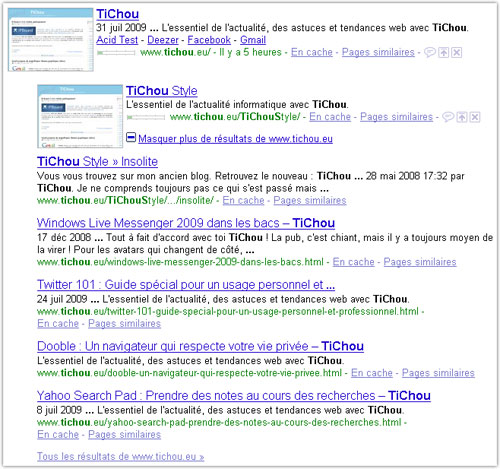Remove the TiChou Style result with X icon
This screenshot has width=500, height=469.
click(475, 117)
